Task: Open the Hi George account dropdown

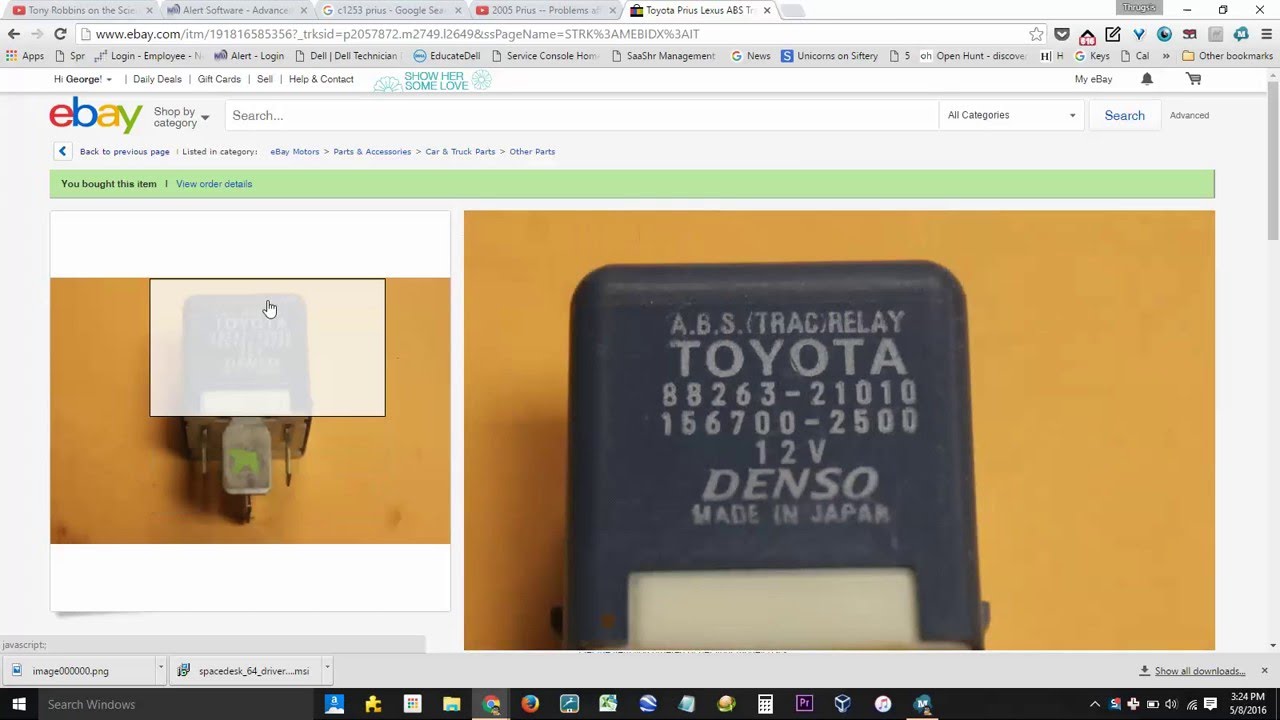Action: [82, 79]
